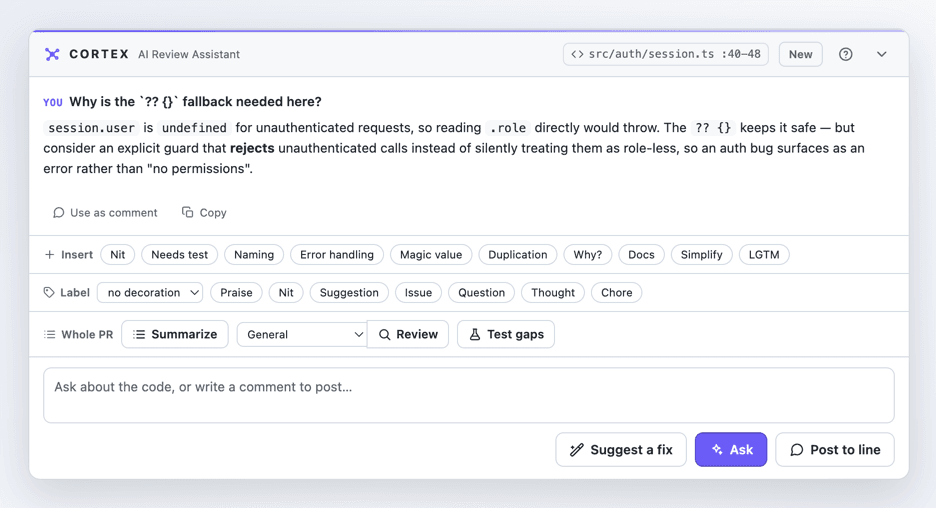
Task: Insert the Needs test snippet
Action: pos(180,254)
